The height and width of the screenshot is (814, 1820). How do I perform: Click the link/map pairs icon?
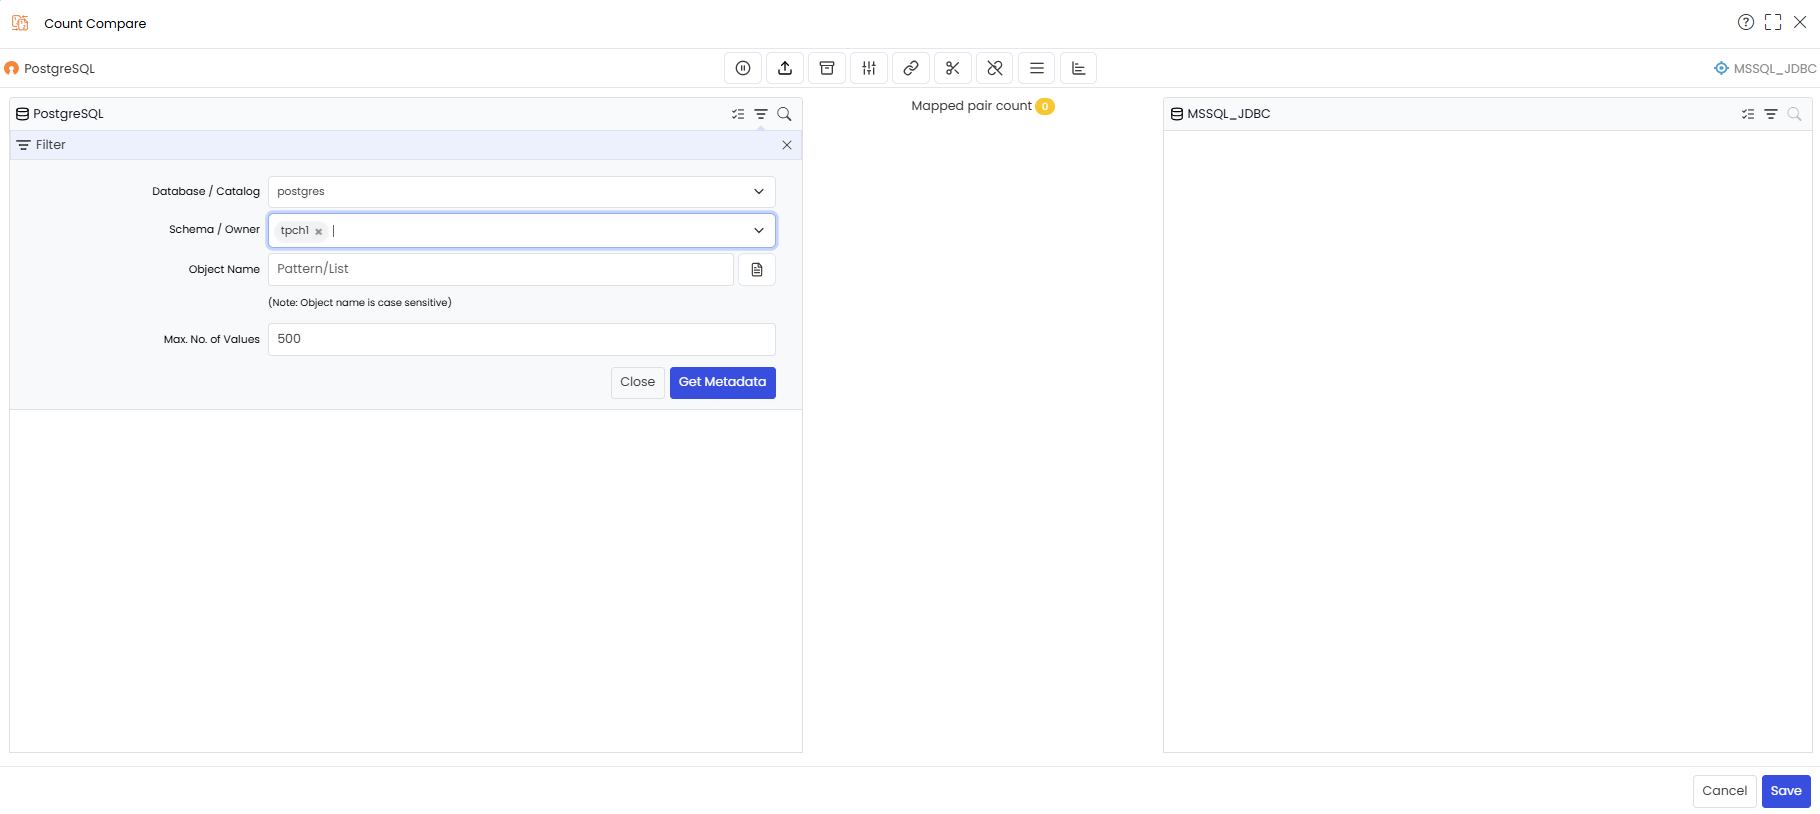tap(911, 68)
